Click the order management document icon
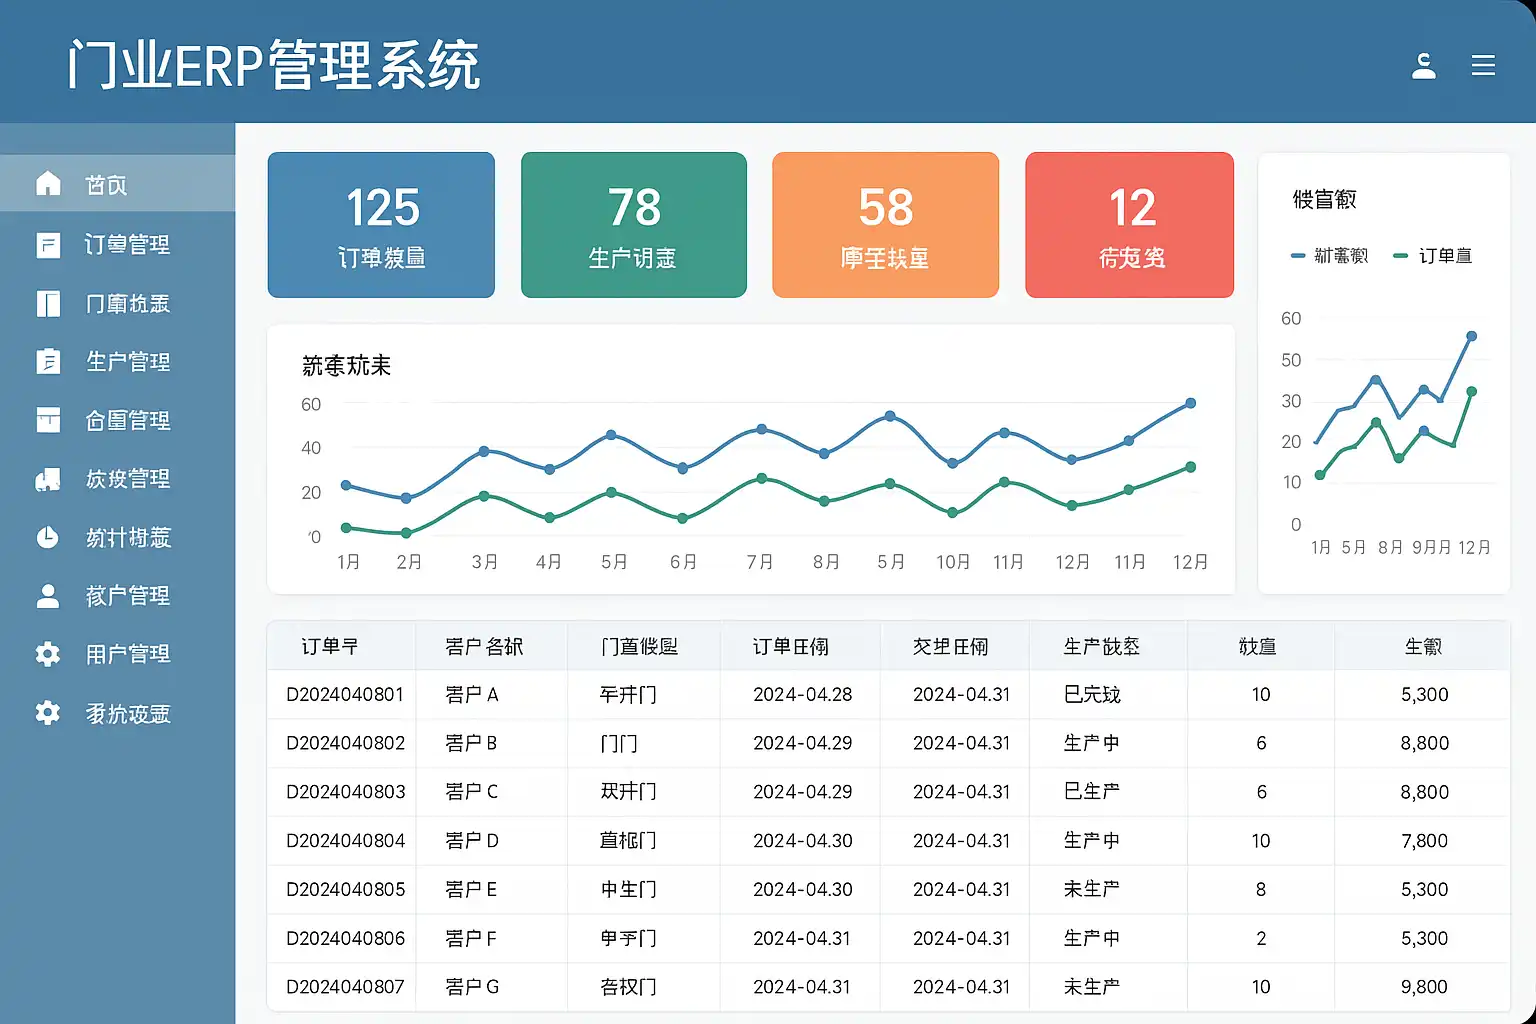The width and height of the screenshot is (1536, 1024). coord(48,245)
